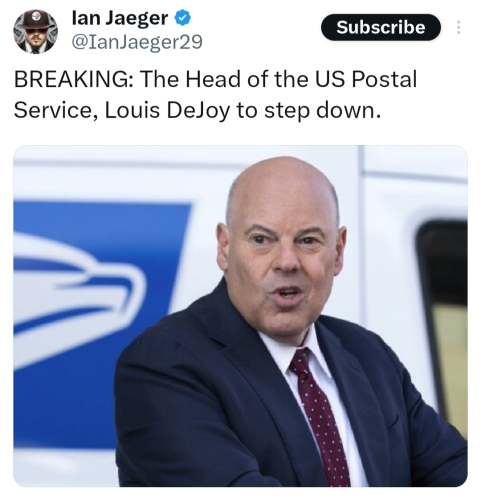Click the name Louis DeJoy in tweet text

(x=167, y=110)
